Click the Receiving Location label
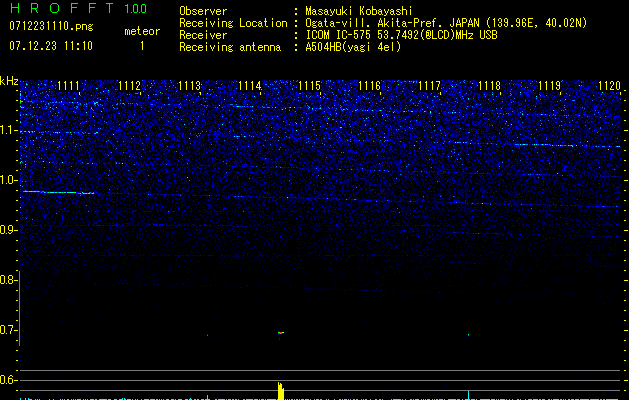 point(233,23)
